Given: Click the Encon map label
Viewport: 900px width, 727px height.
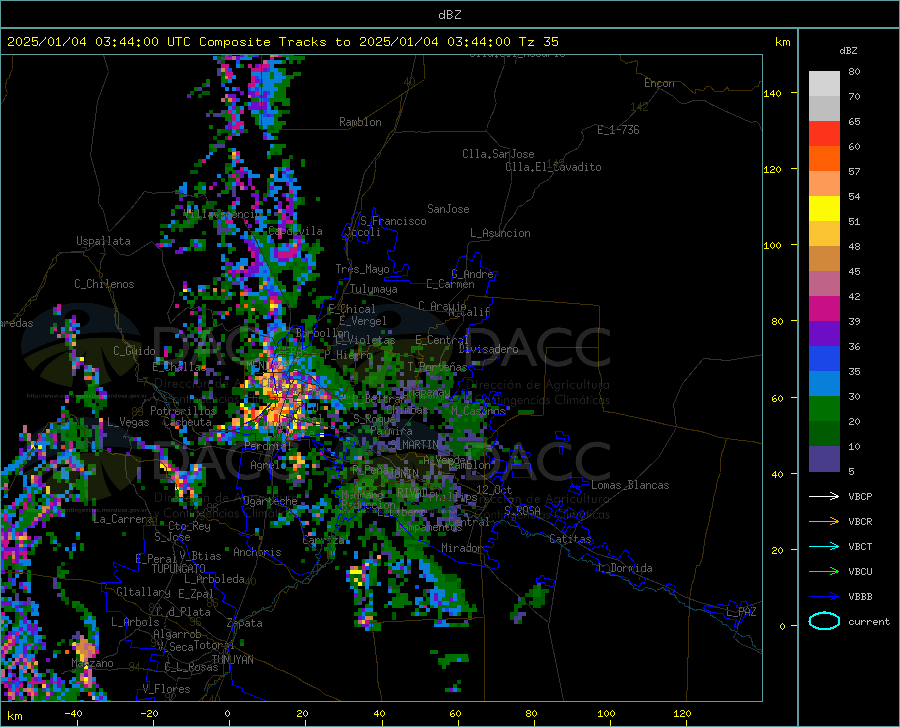Looking at the screenshot, I should click(x=659, y=83).
